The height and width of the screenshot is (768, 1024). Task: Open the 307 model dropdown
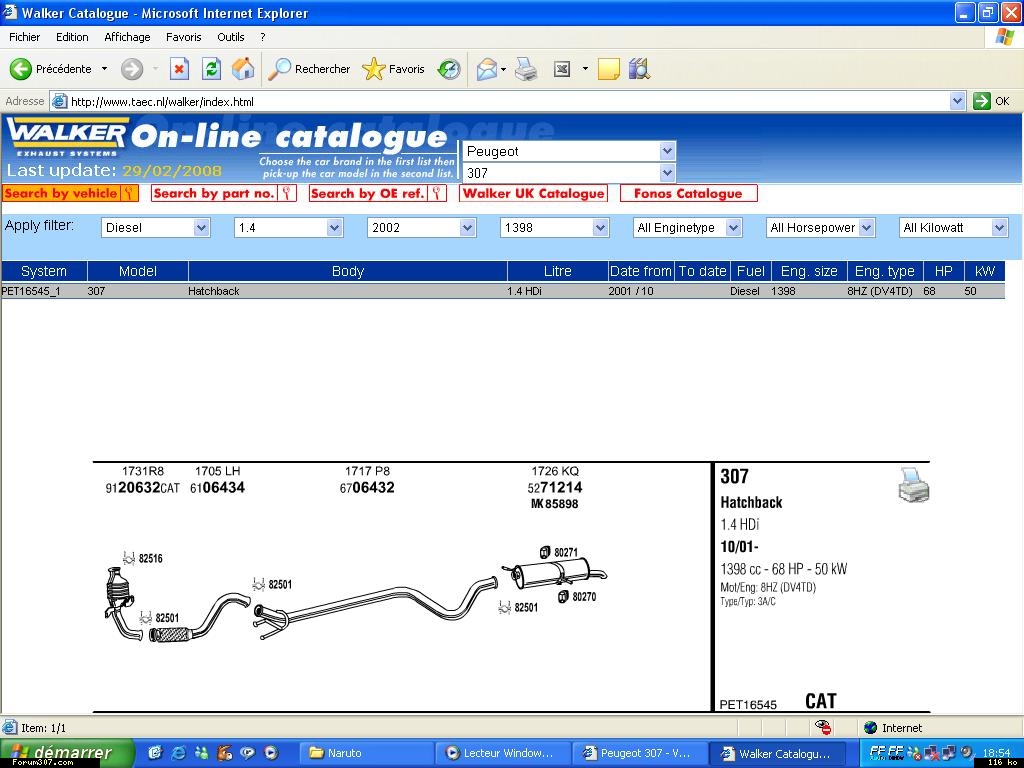point(667,173)
